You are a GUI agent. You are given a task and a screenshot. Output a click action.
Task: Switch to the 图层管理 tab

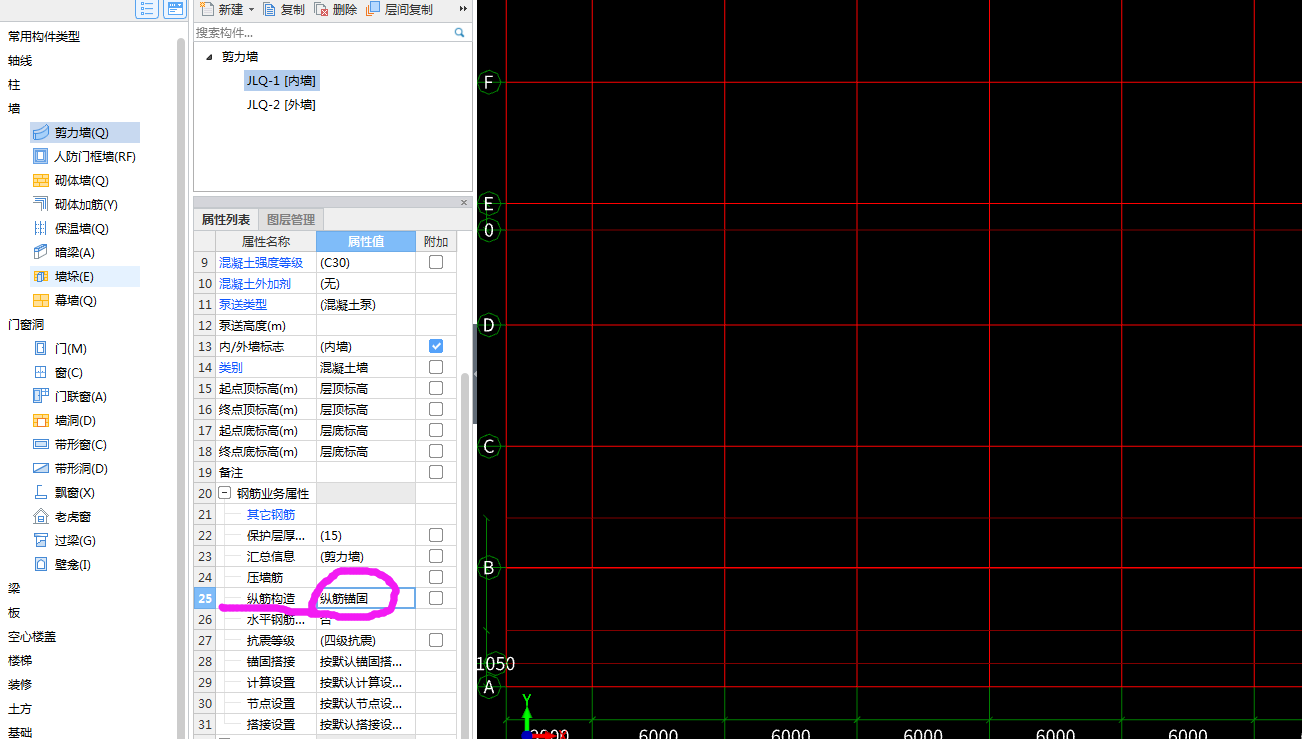click(x=291, y=220)
